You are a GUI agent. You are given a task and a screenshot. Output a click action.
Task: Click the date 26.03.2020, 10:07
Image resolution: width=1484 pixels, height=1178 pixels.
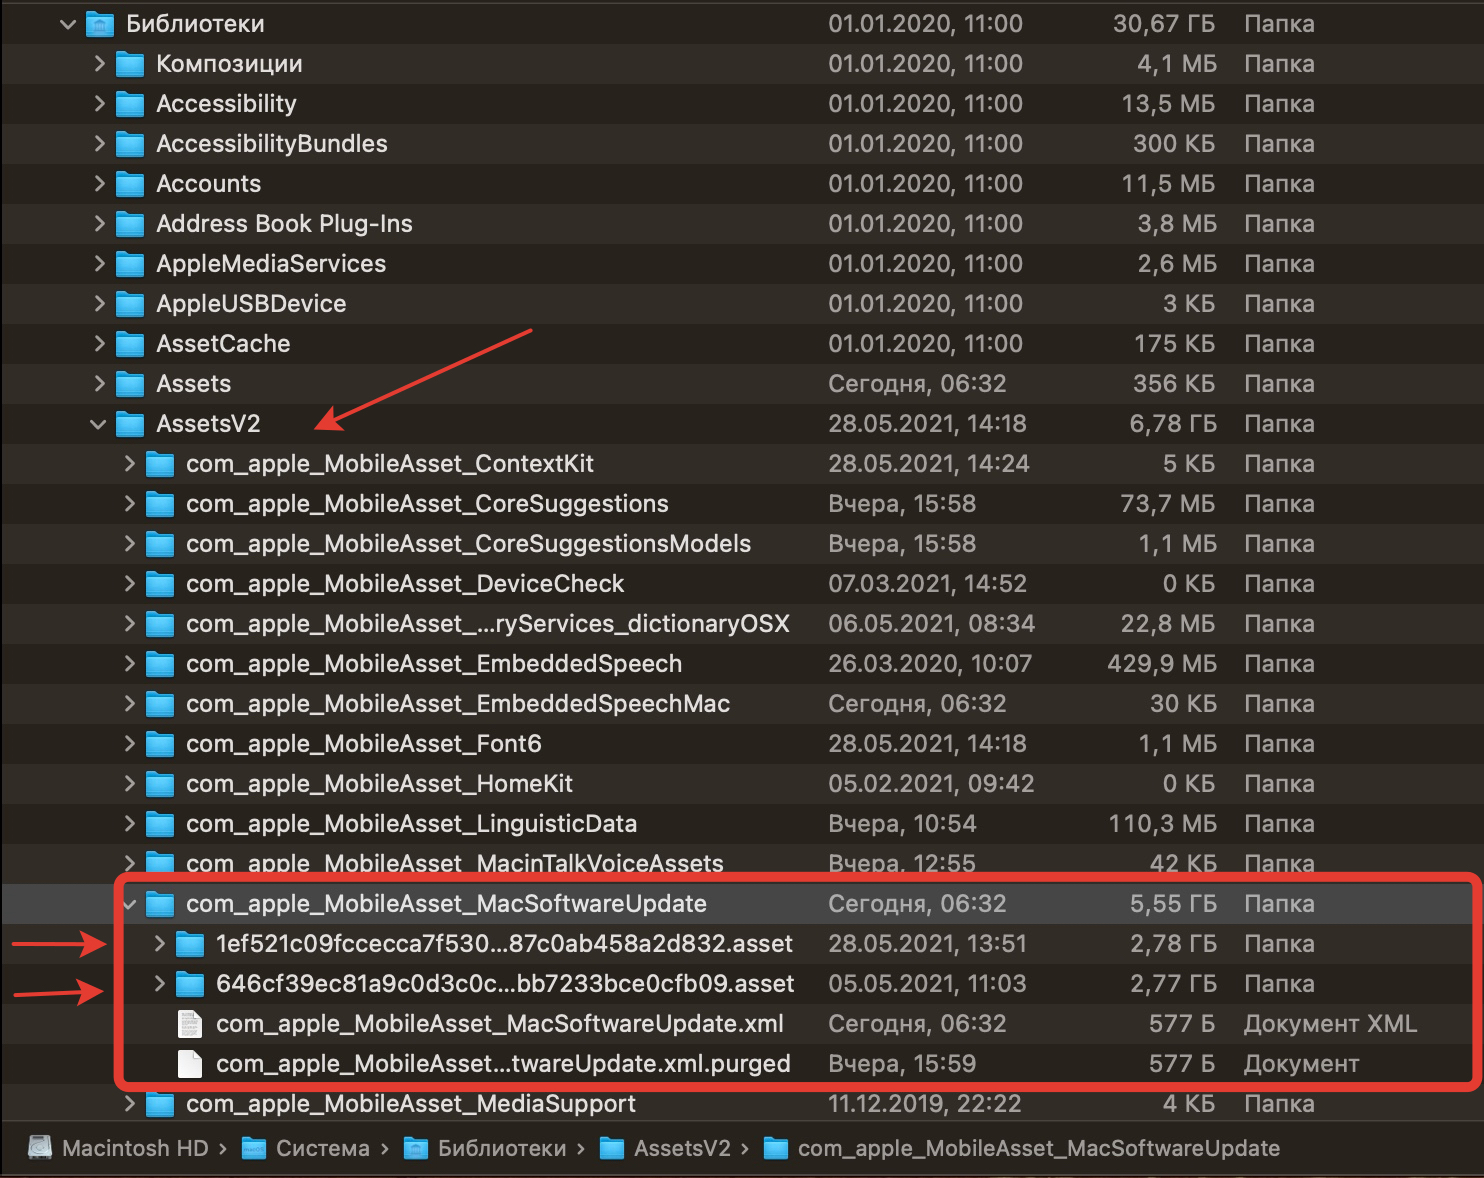929,664
